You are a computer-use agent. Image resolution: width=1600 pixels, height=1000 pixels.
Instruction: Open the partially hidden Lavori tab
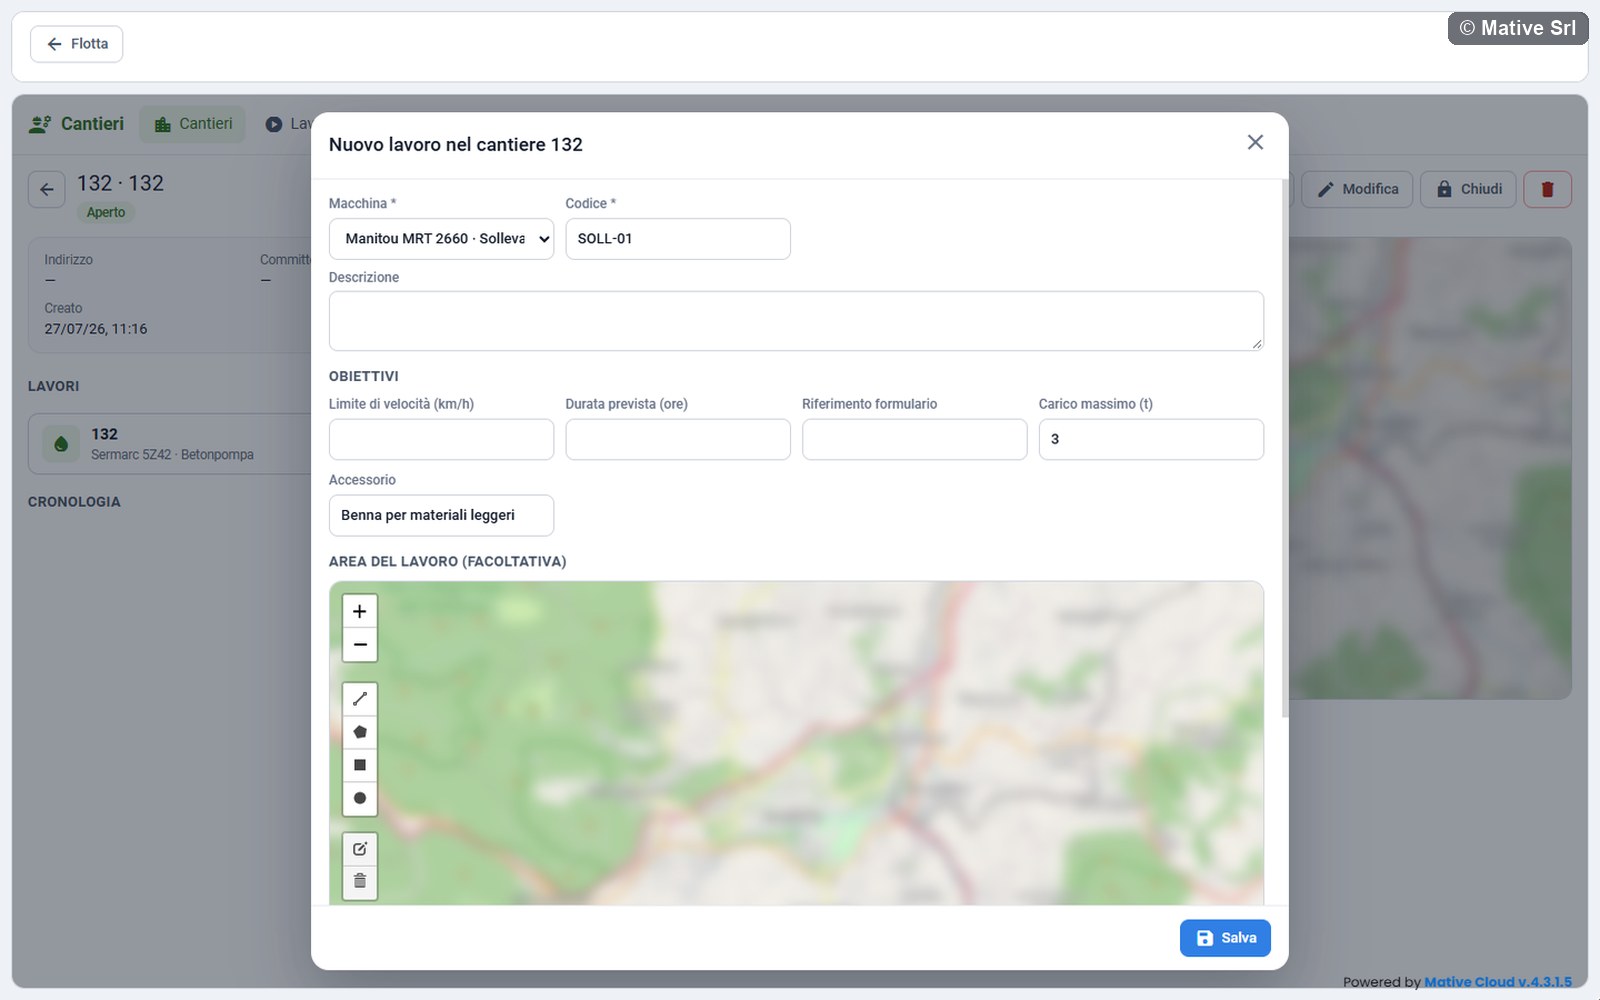coord(288,124)
